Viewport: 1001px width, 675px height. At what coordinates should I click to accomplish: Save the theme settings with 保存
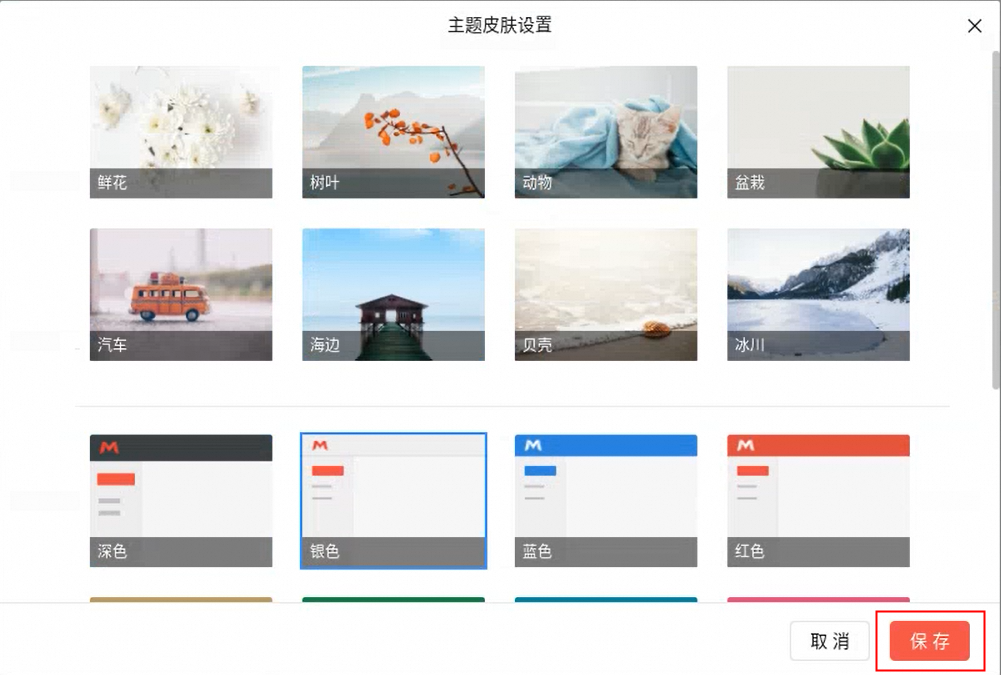pos(929,641)
